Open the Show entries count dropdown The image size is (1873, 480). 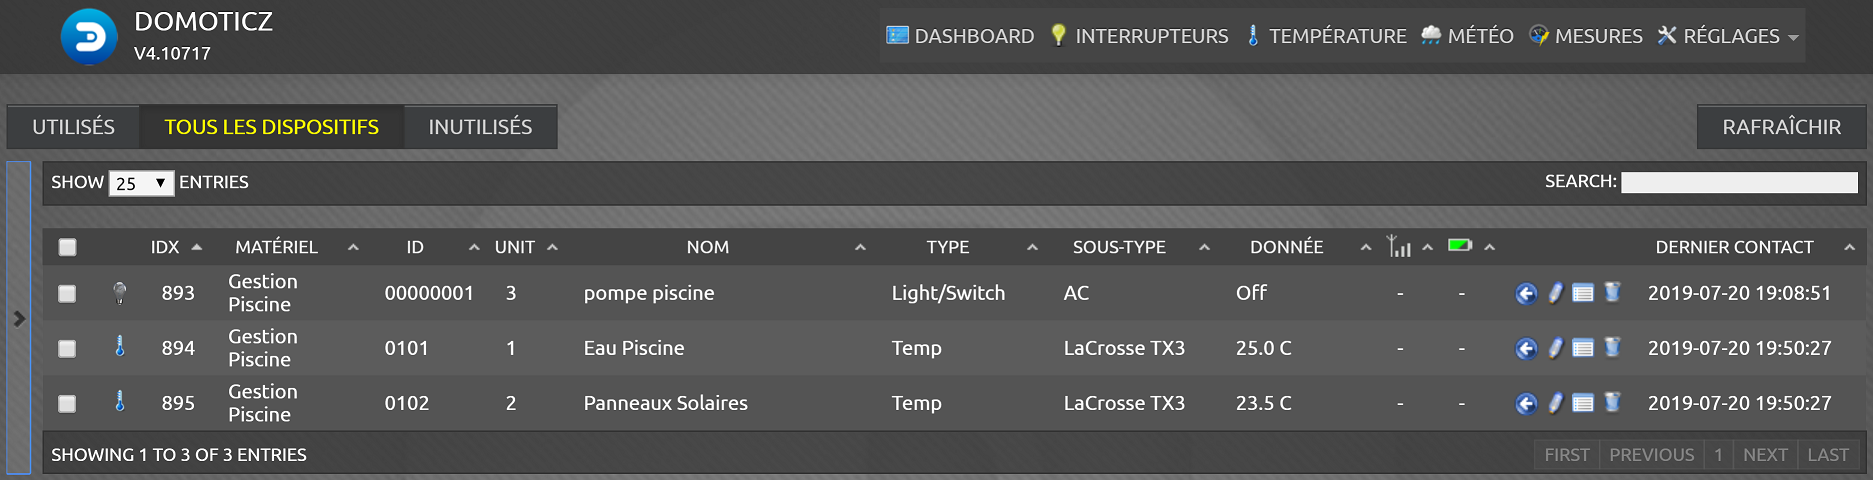click(141, 183)
